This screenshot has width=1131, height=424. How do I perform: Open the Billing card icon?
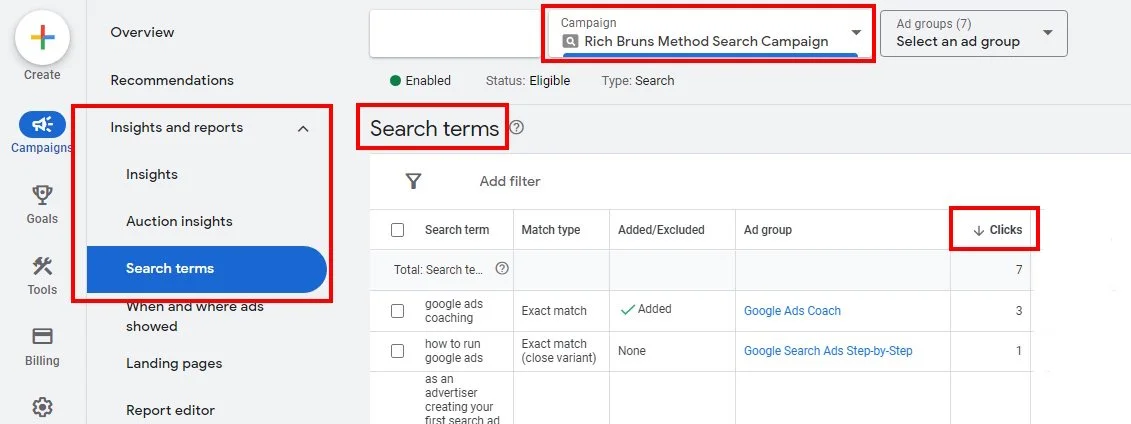[42, 337]
